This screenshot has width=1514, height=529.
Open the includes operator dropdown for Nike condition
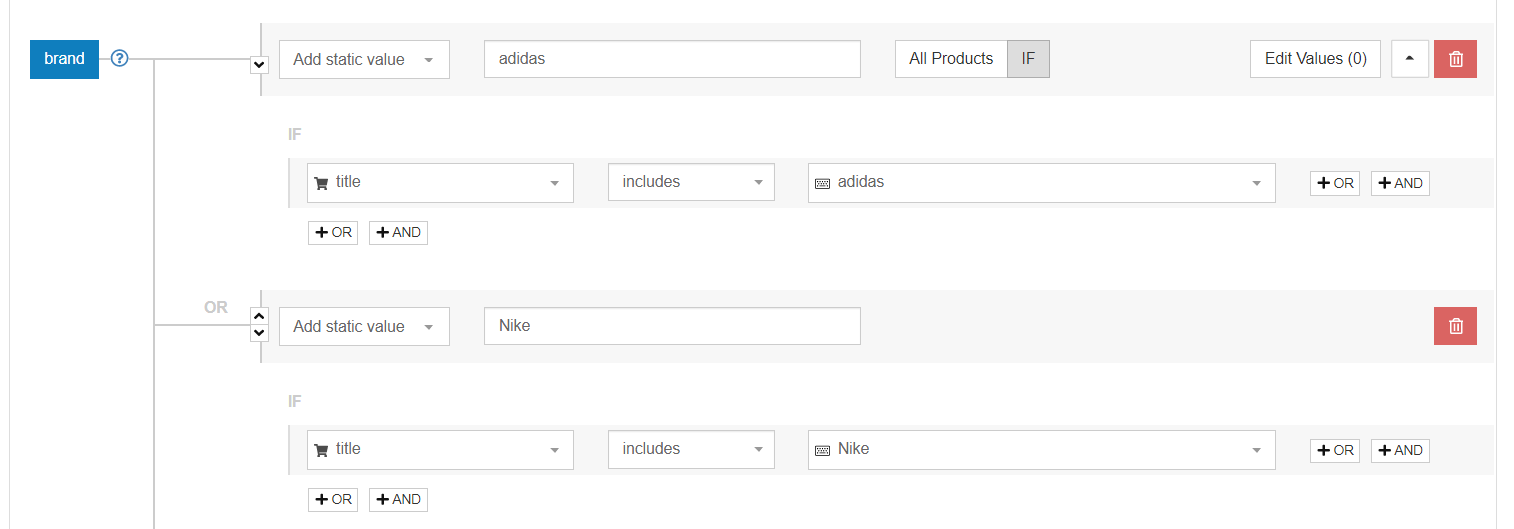(x=691, y=449)
